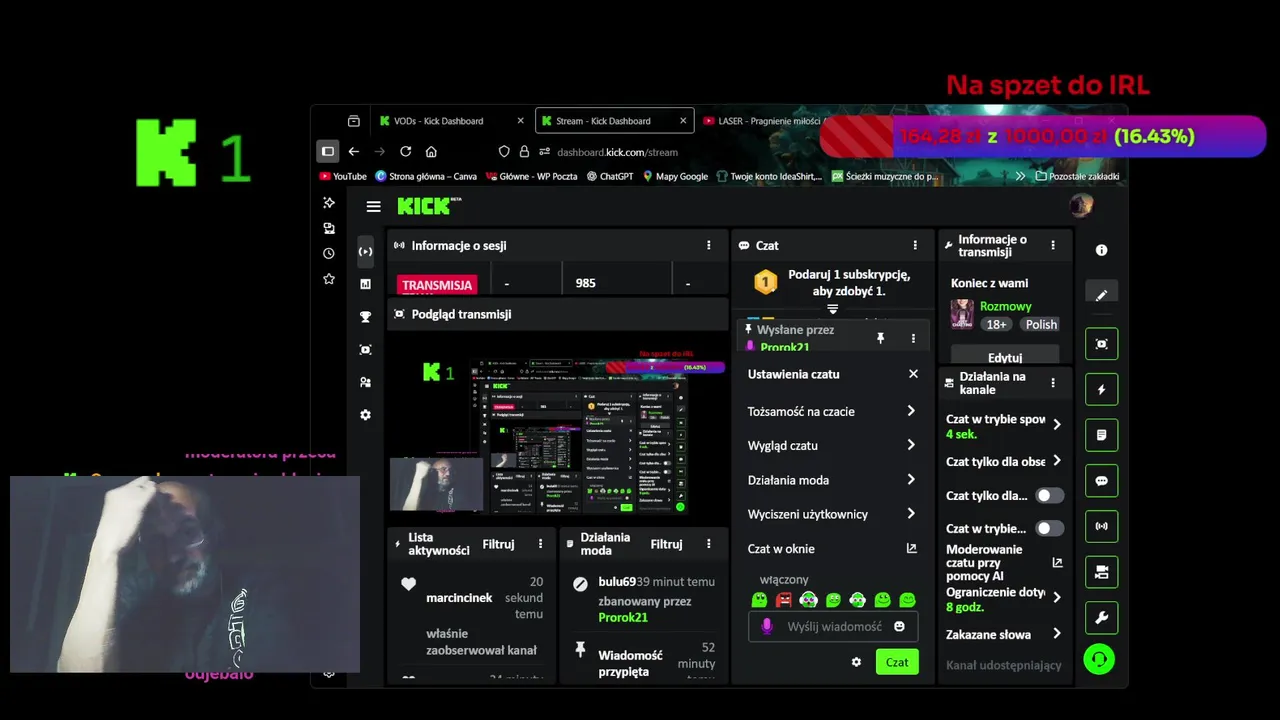
Task: Open the trophy achievements sidebar icon
Action: (365, 317)
